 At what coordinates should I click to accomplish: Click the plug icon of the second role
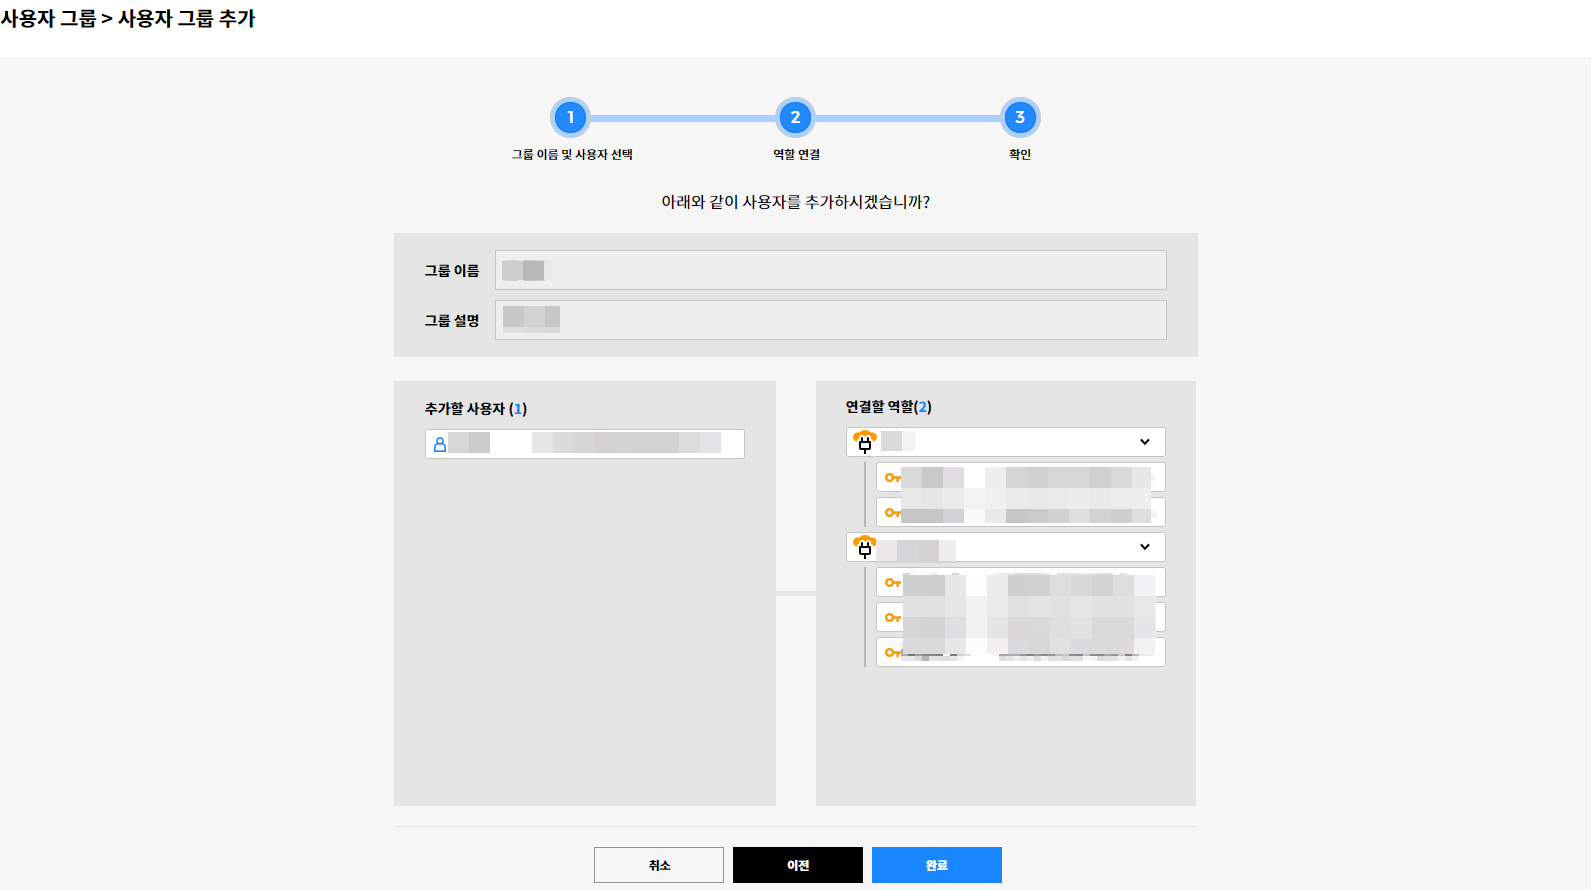(865, 547)
